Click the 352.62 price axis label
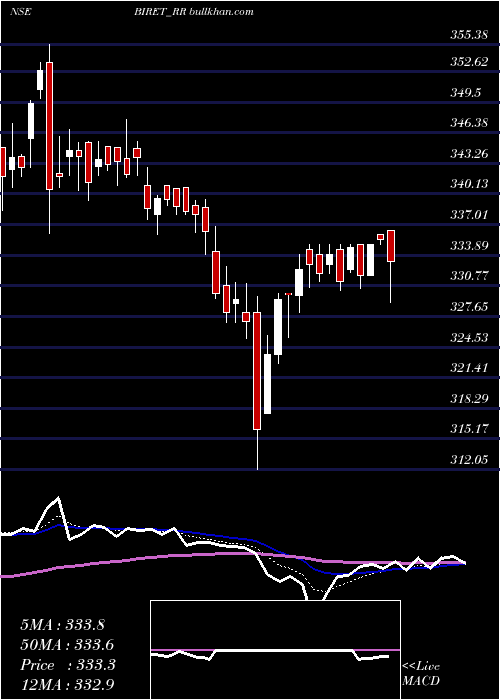This screenshot has width=500, height=700. click(468, 62)
